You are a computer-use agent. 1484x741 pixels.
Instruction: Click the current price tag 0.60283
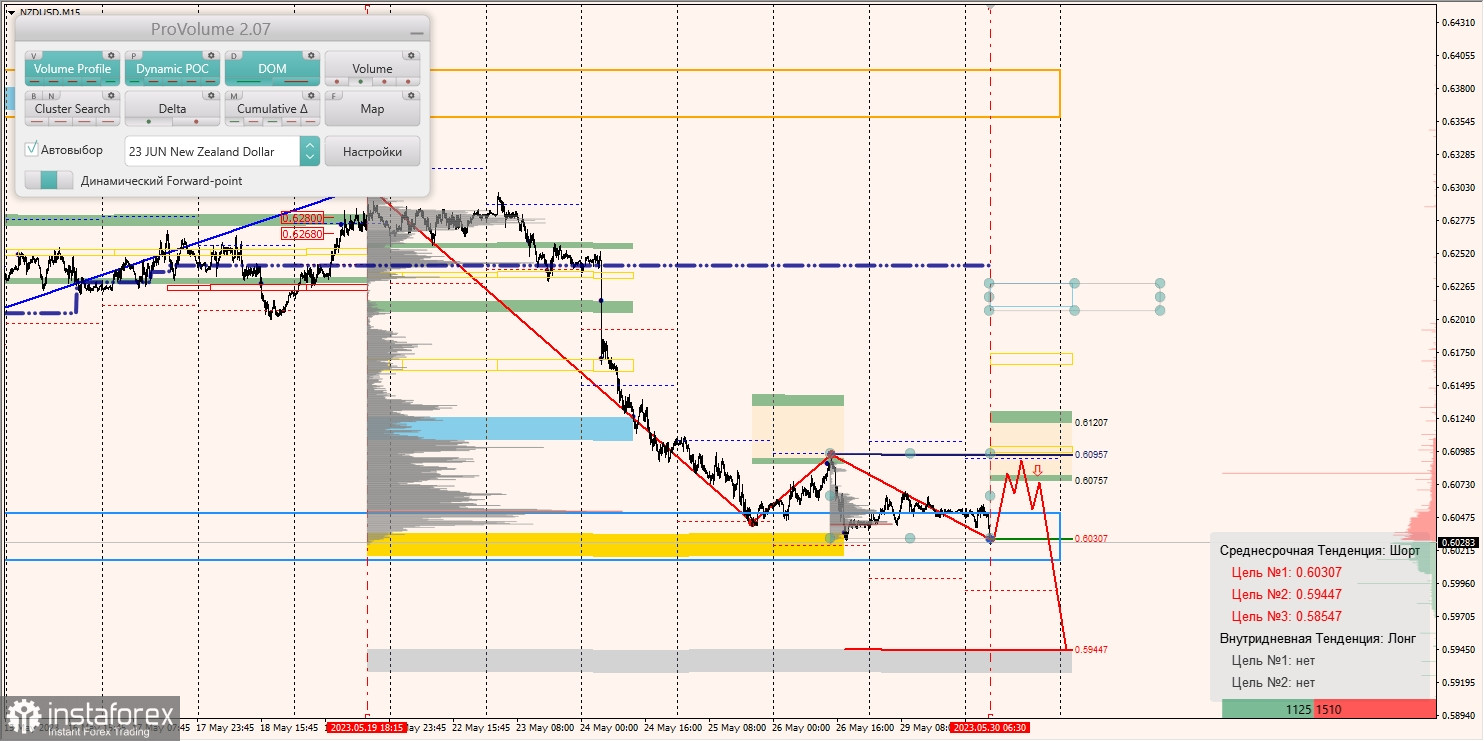1457,543
